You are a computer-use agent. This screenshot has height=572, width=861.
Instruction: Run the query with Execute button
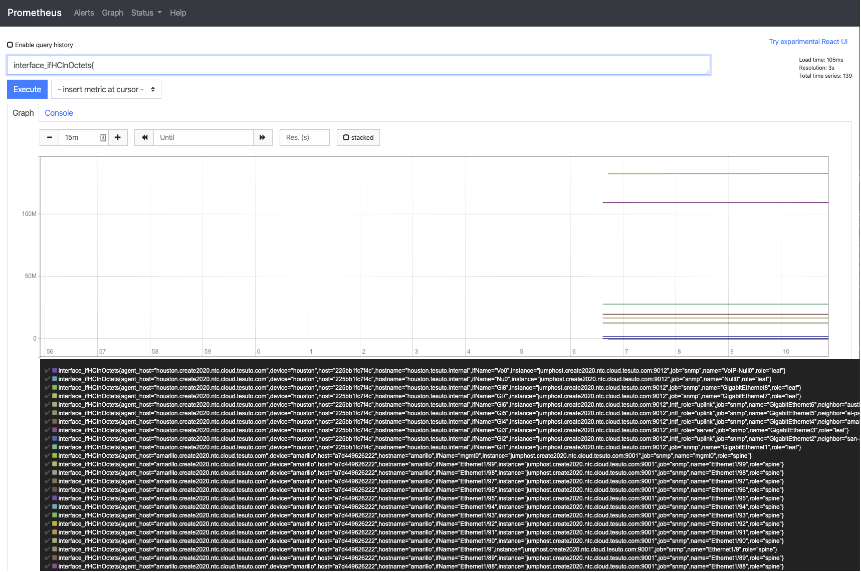[x=27, y=89]
